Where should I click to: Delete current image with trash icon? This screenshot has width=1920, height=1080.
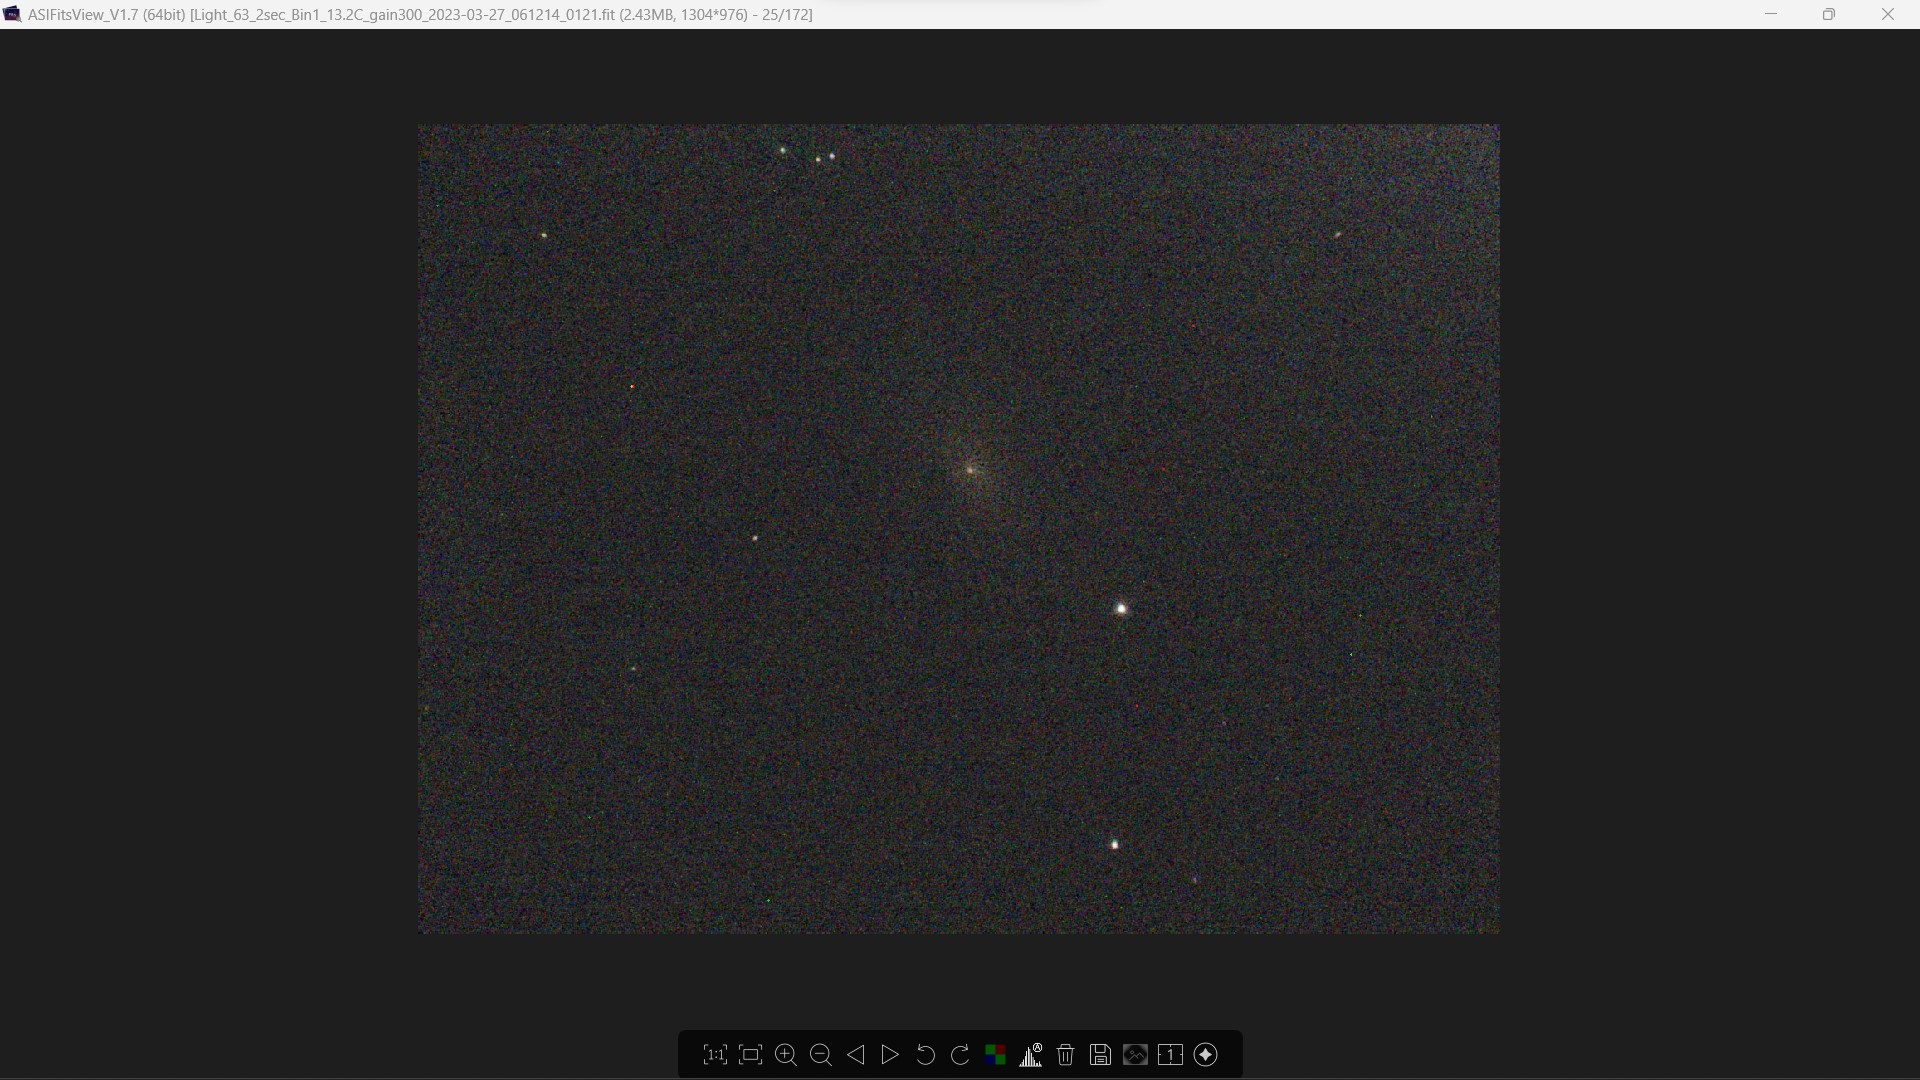(1066, 1055)
